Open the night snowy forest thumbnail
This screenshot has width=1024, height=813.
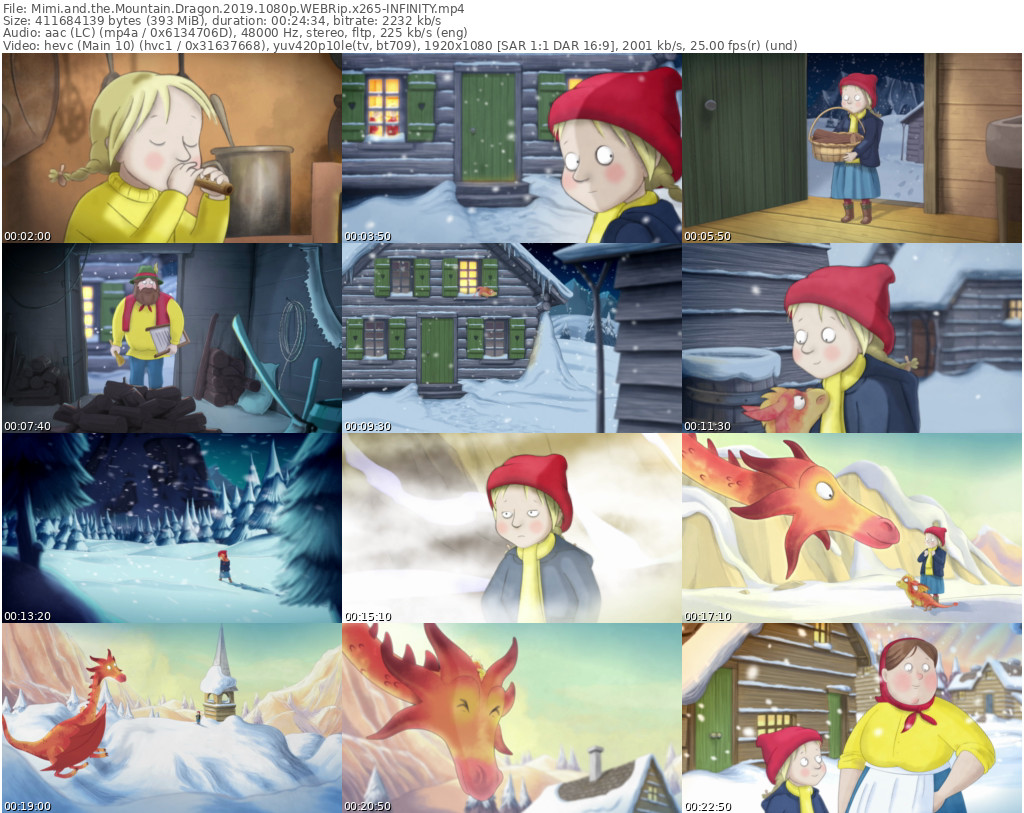click(x=171, y=528)
